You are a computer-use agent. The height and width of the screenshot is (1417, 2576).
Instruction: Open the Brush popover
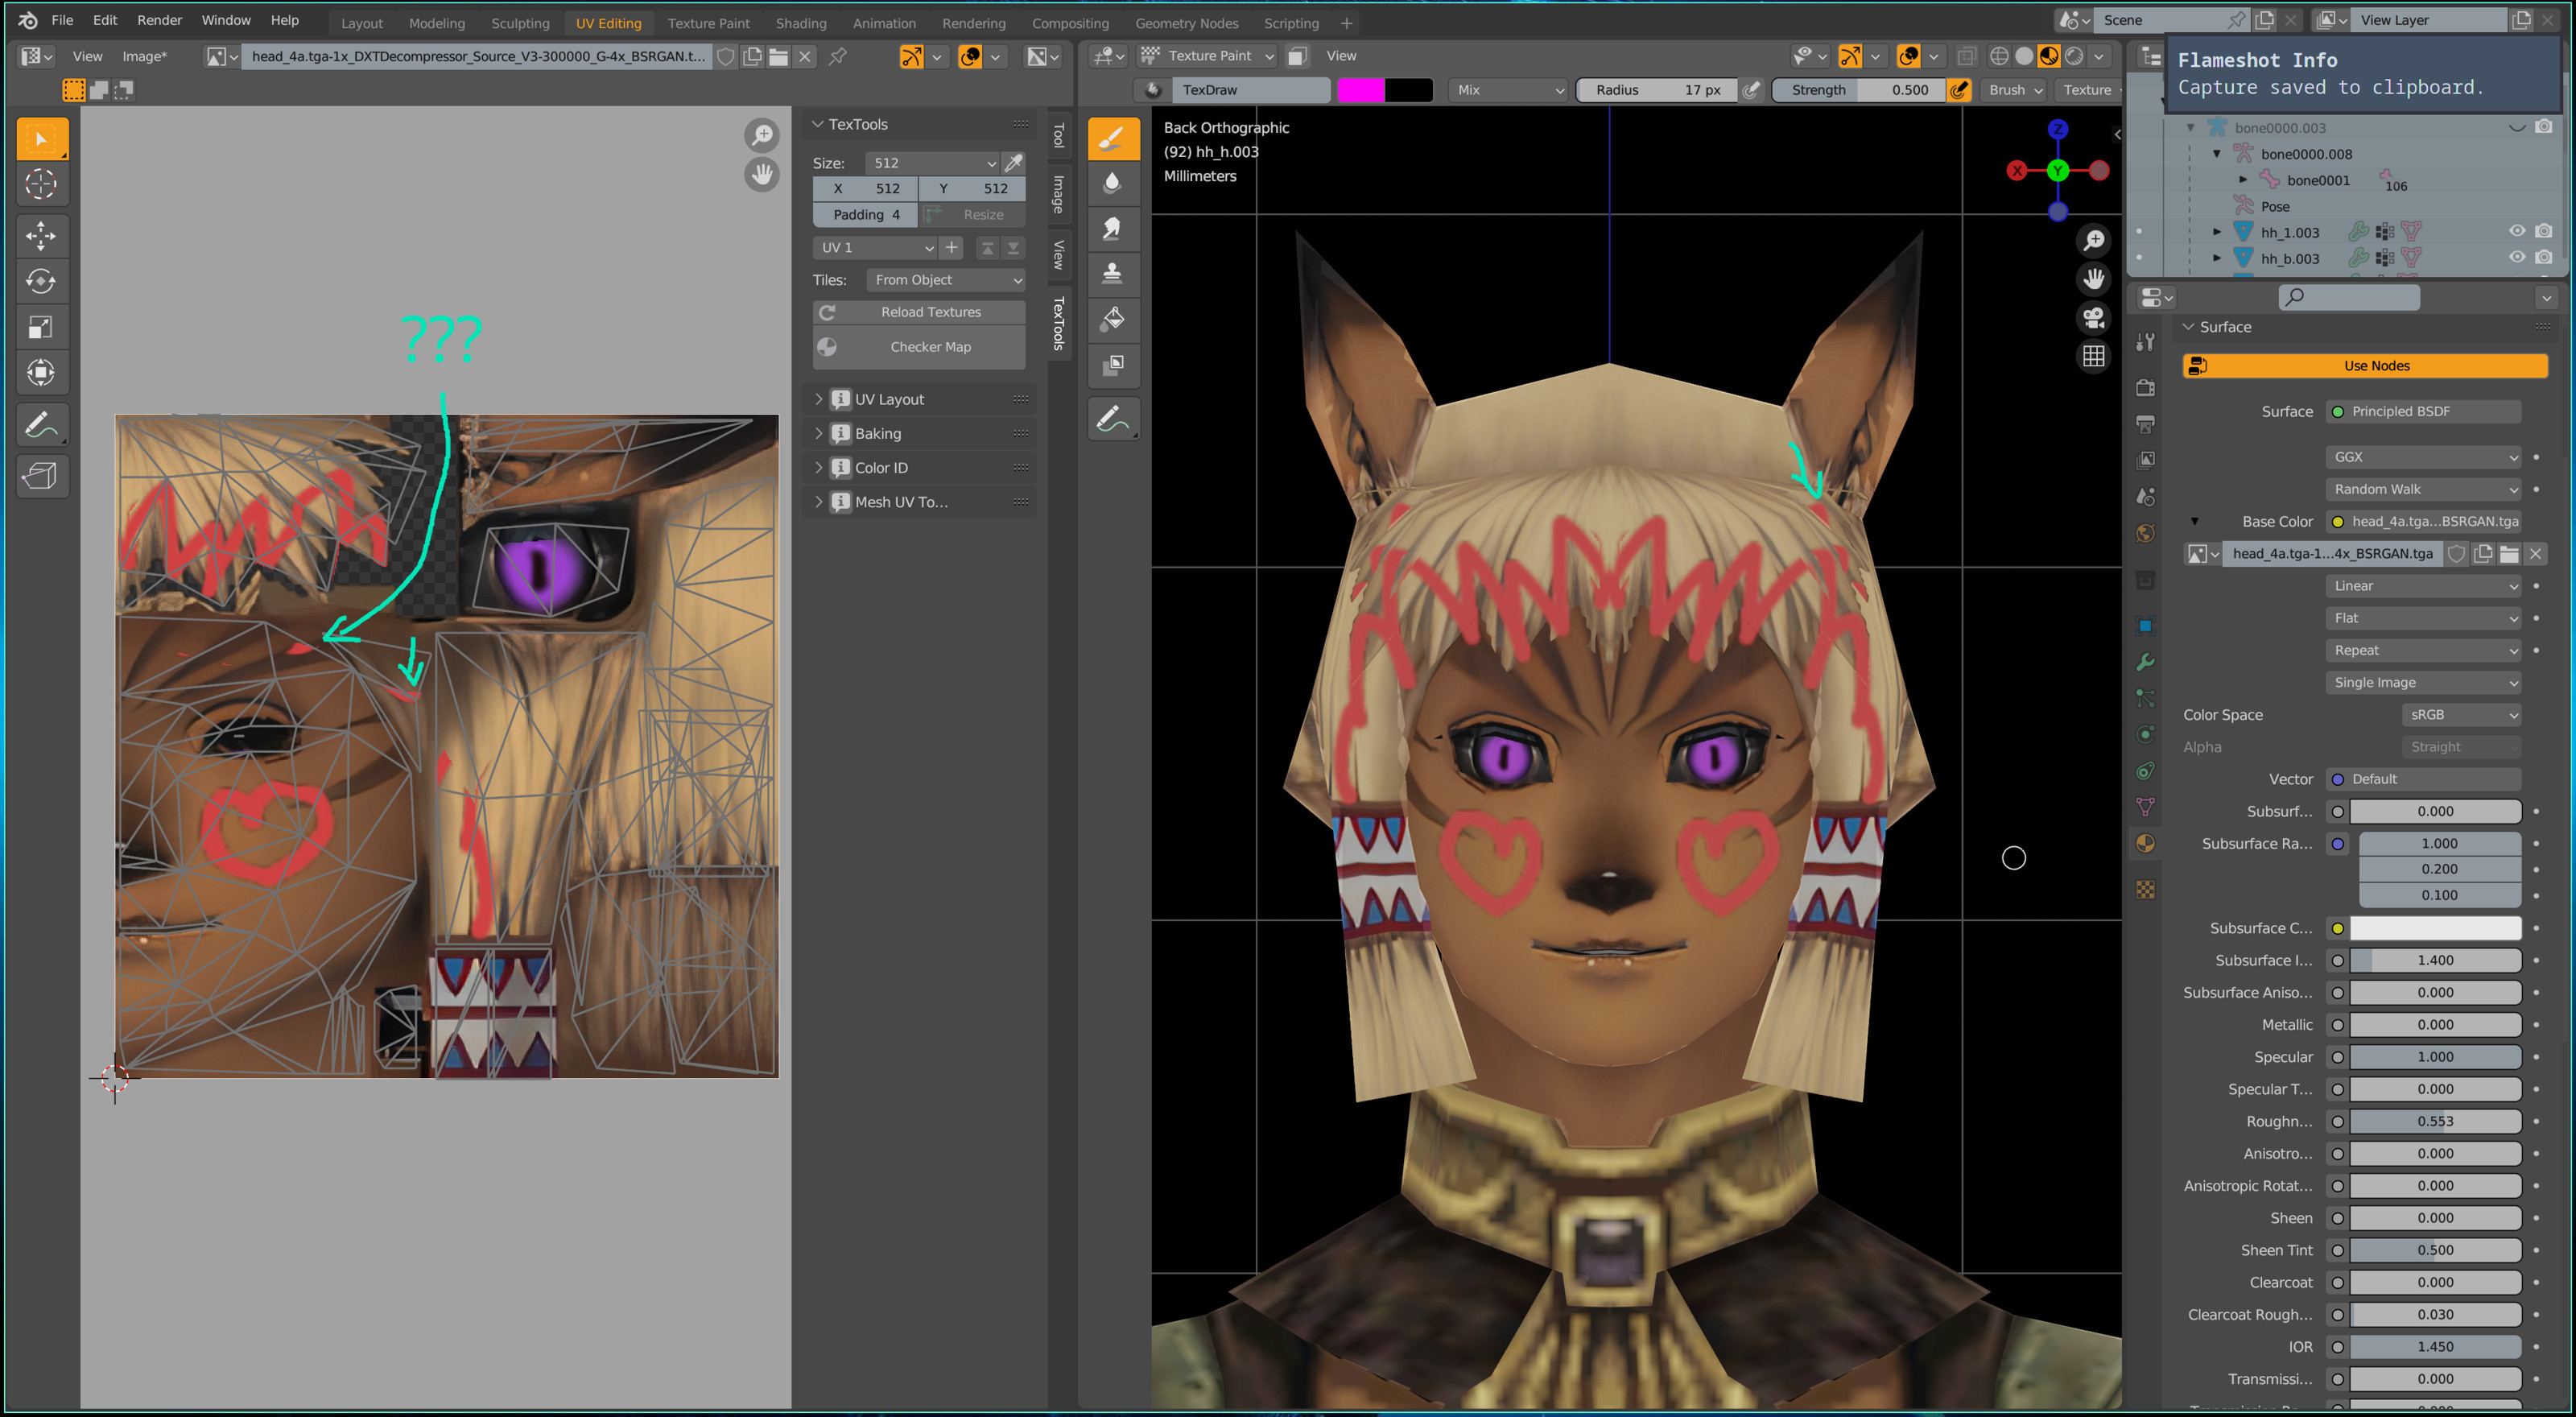[x=2015, y=89]
